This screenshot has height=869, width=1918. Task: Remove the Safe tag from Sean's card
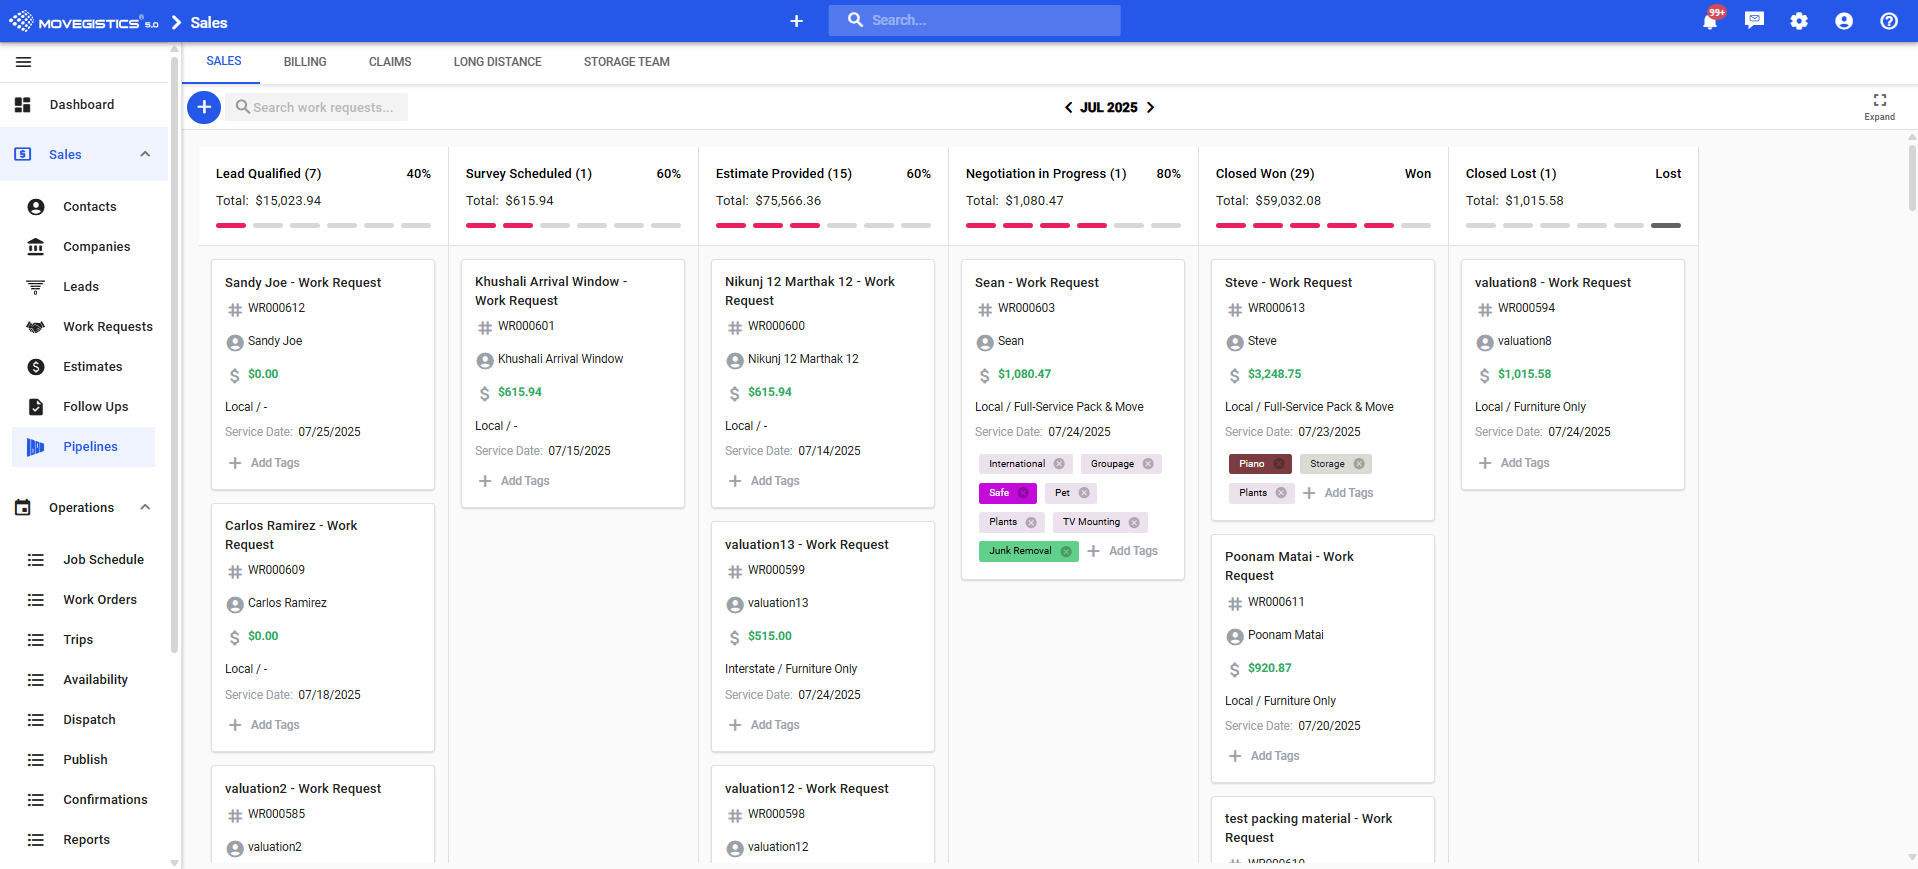click(x=1023, y=493)
